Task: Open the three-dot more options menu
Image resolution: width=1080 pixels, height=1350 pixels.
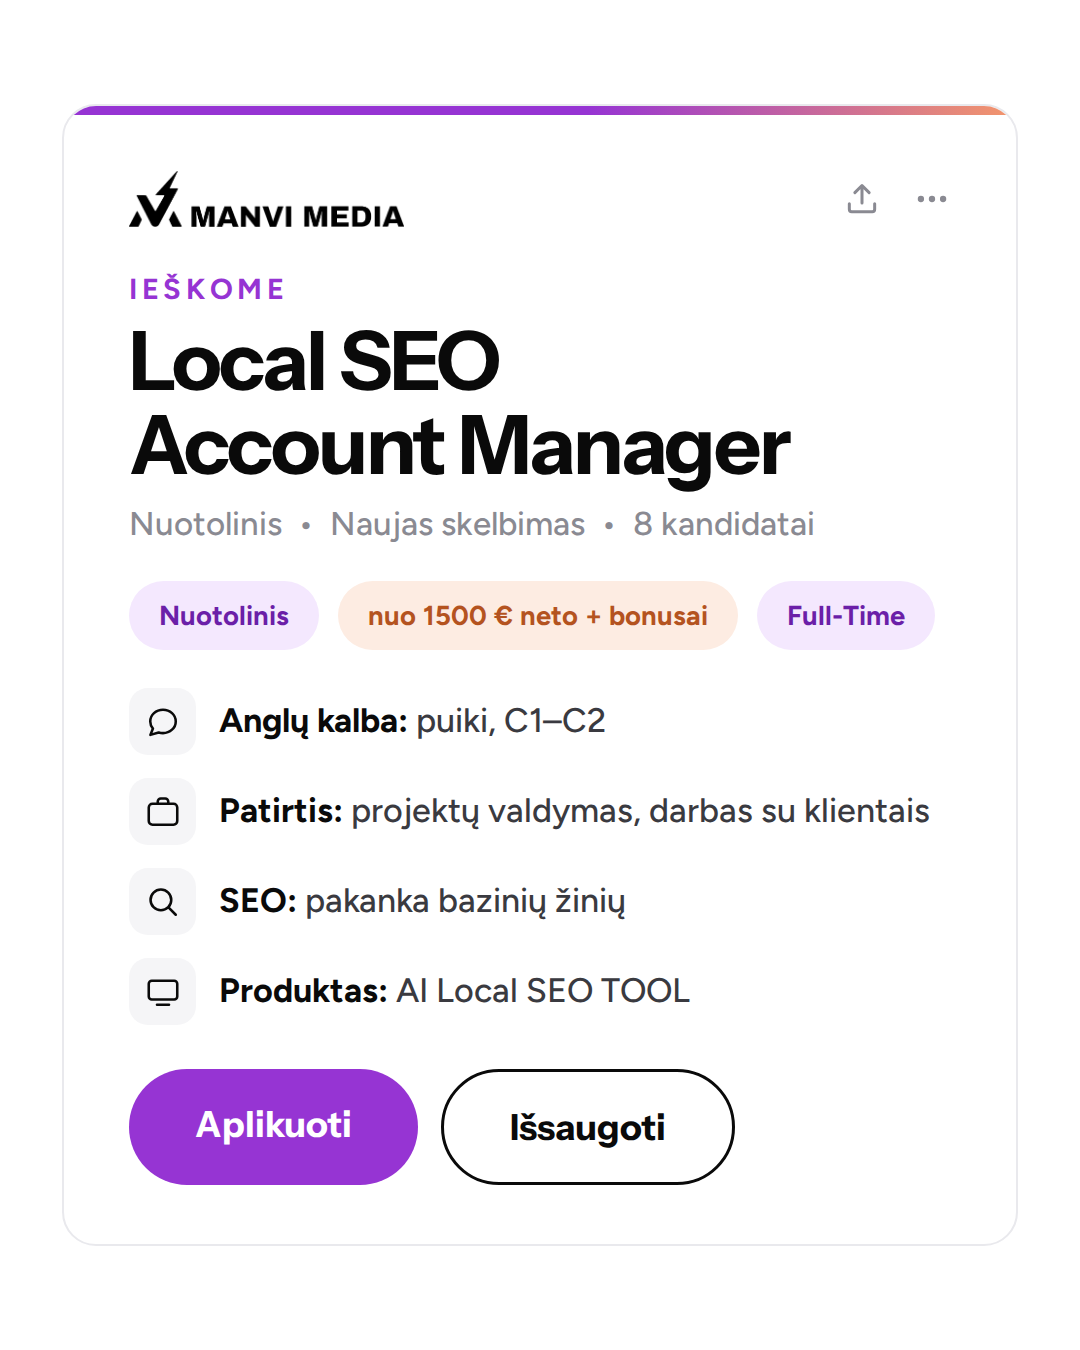Action: point(932,199)
